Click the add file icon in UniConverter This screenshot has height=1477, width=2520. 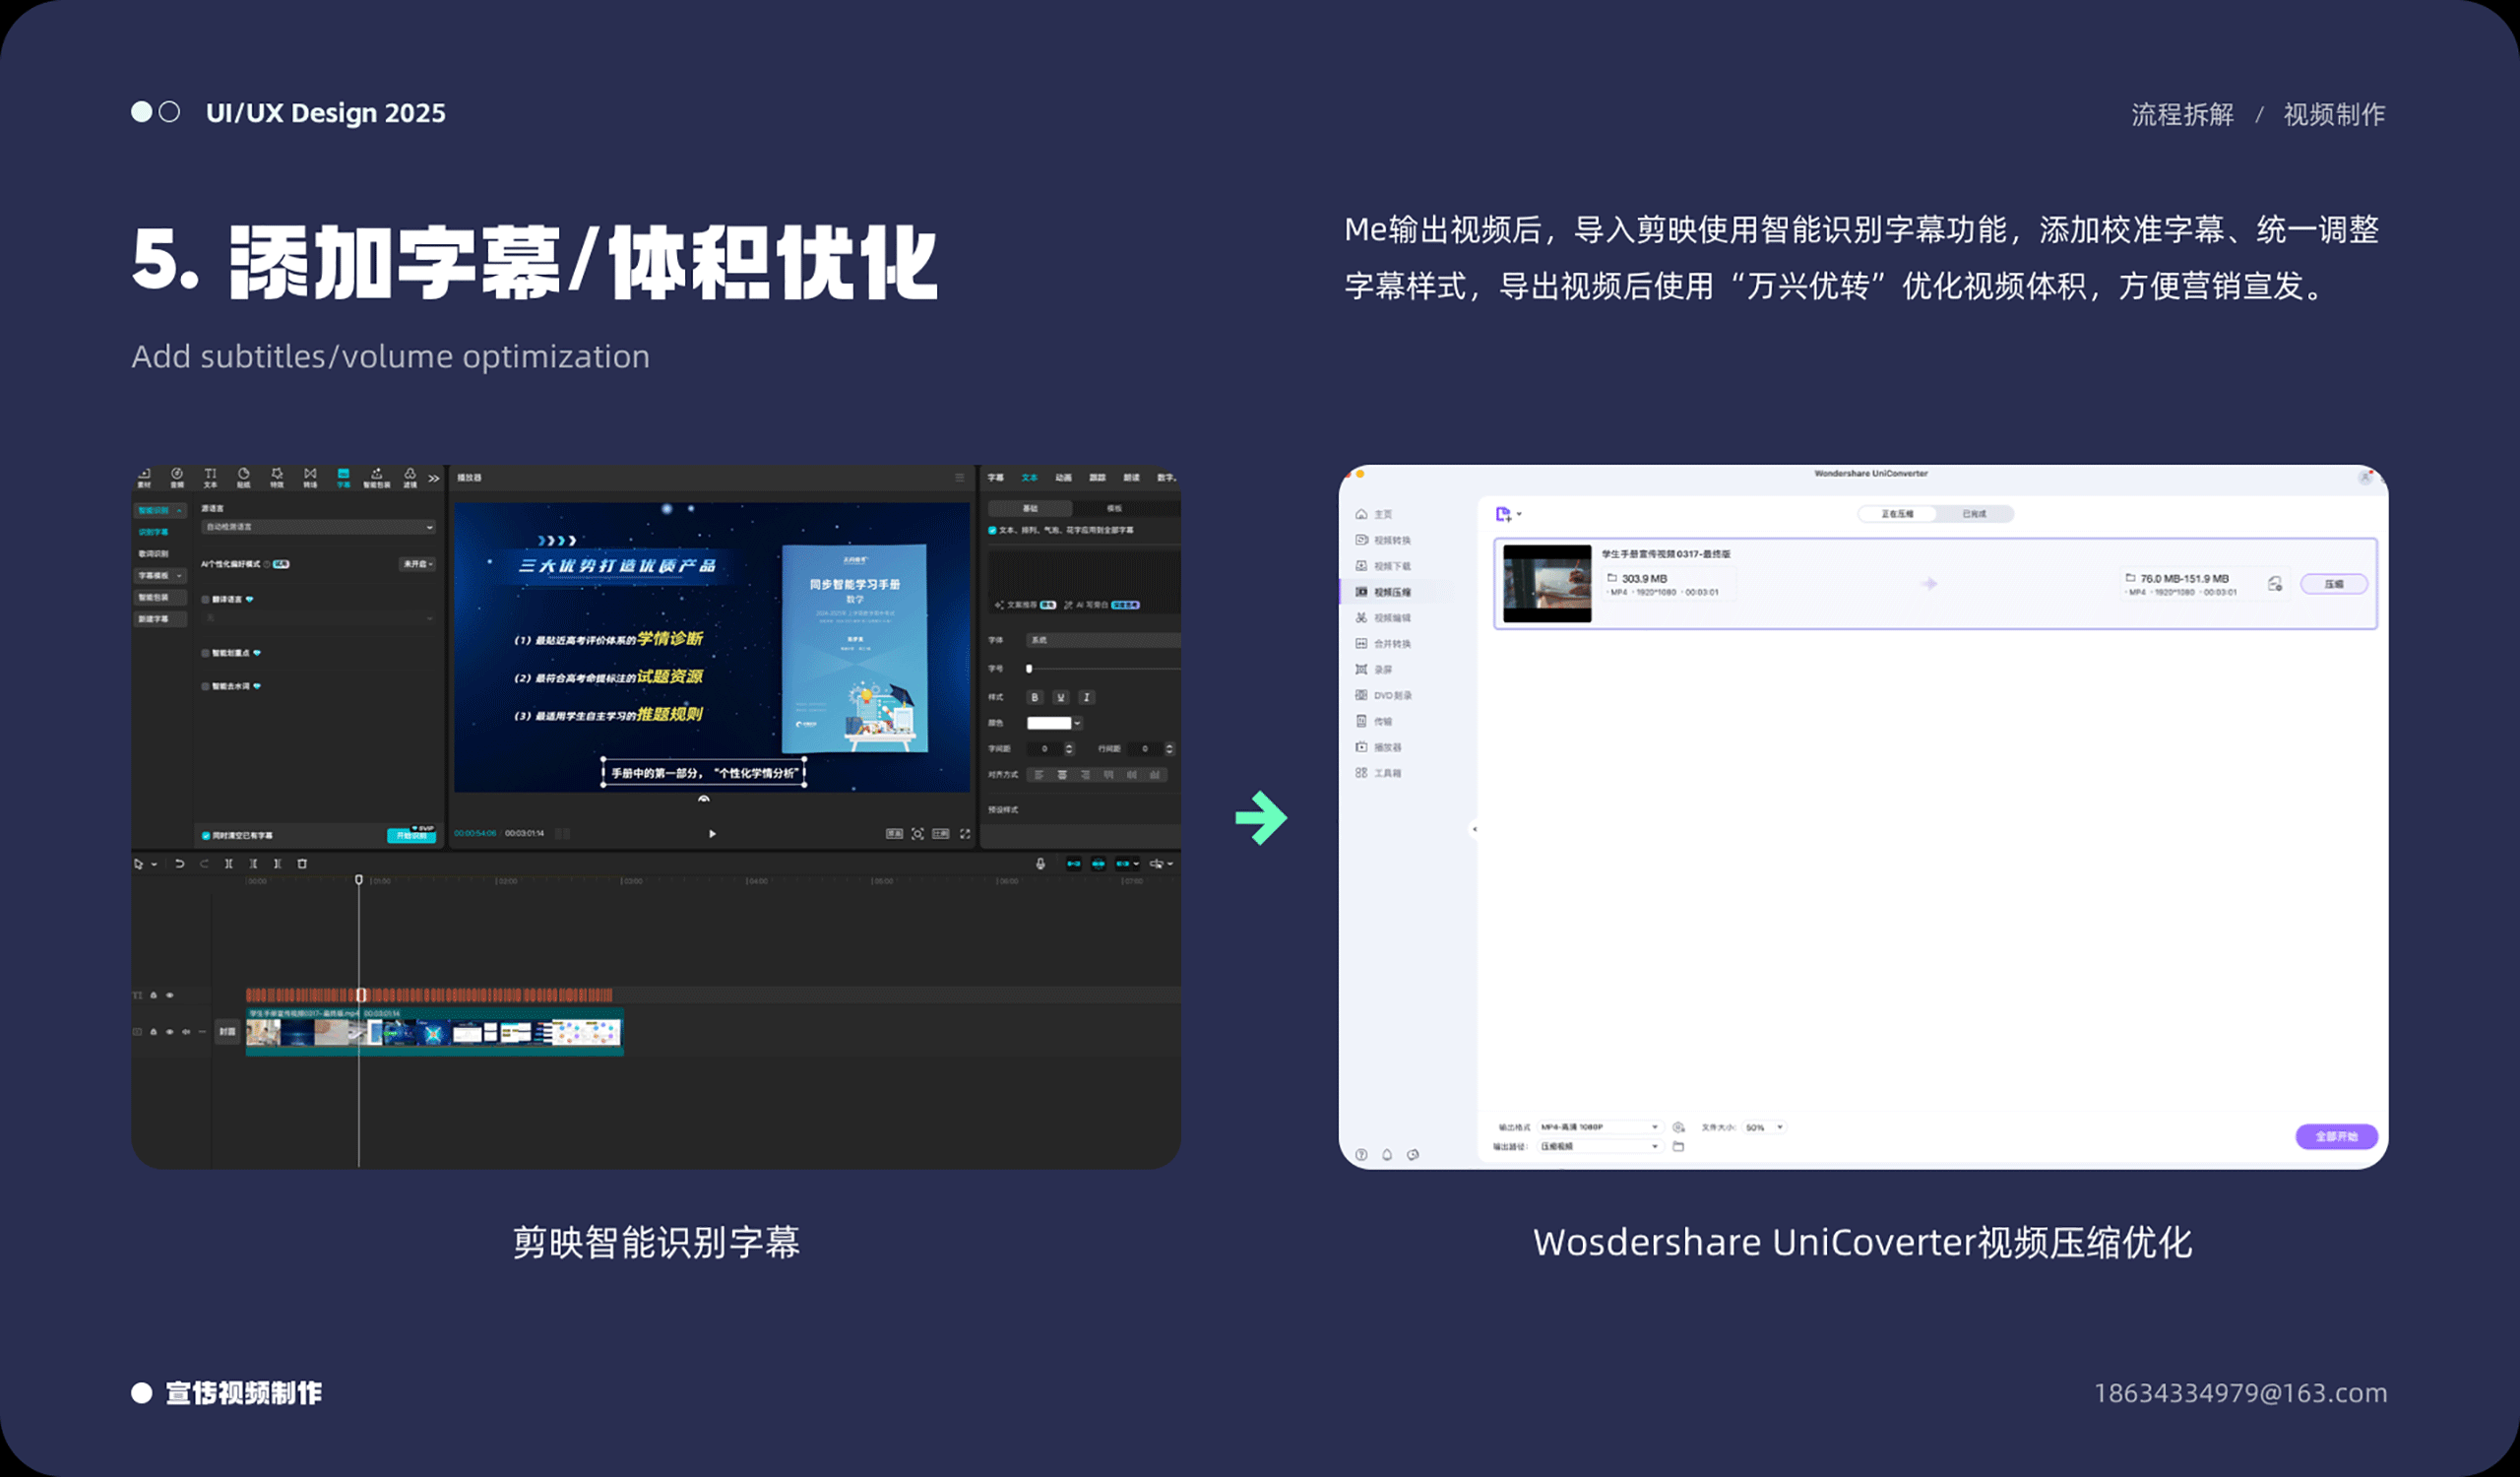tap(1503, 514)
